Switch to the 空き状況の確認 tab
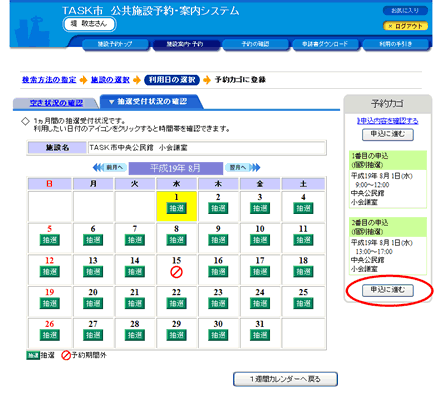Screen dimensions: 440x395 [x=56, y=103]
